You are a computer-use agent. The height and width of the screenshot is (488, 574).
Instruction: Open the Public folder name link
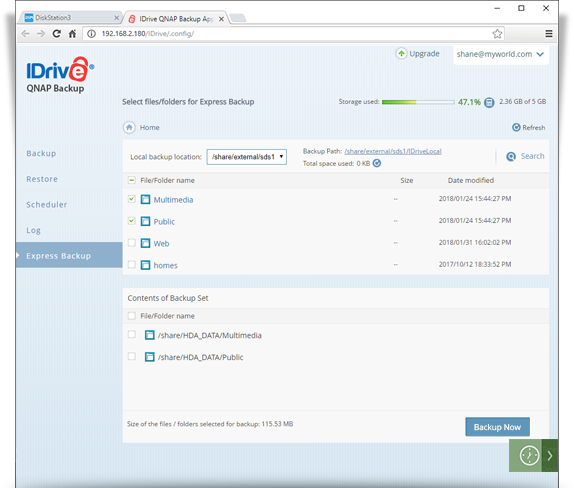pyautogui.click(x=164, y=222)
